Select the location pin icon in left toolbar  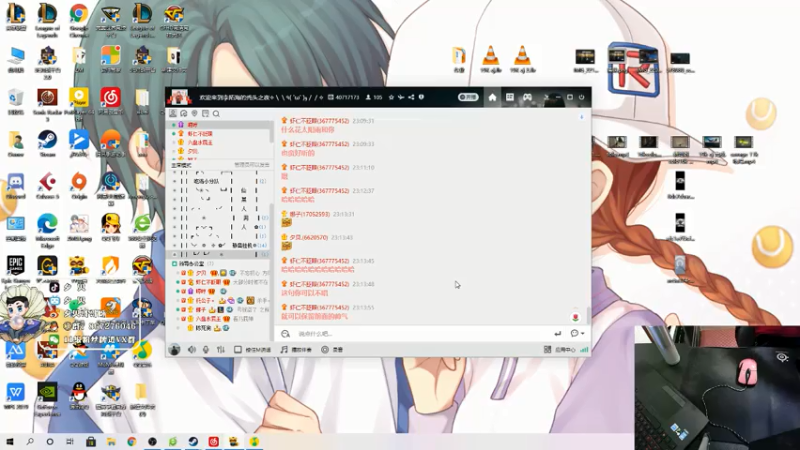point(194,114)
